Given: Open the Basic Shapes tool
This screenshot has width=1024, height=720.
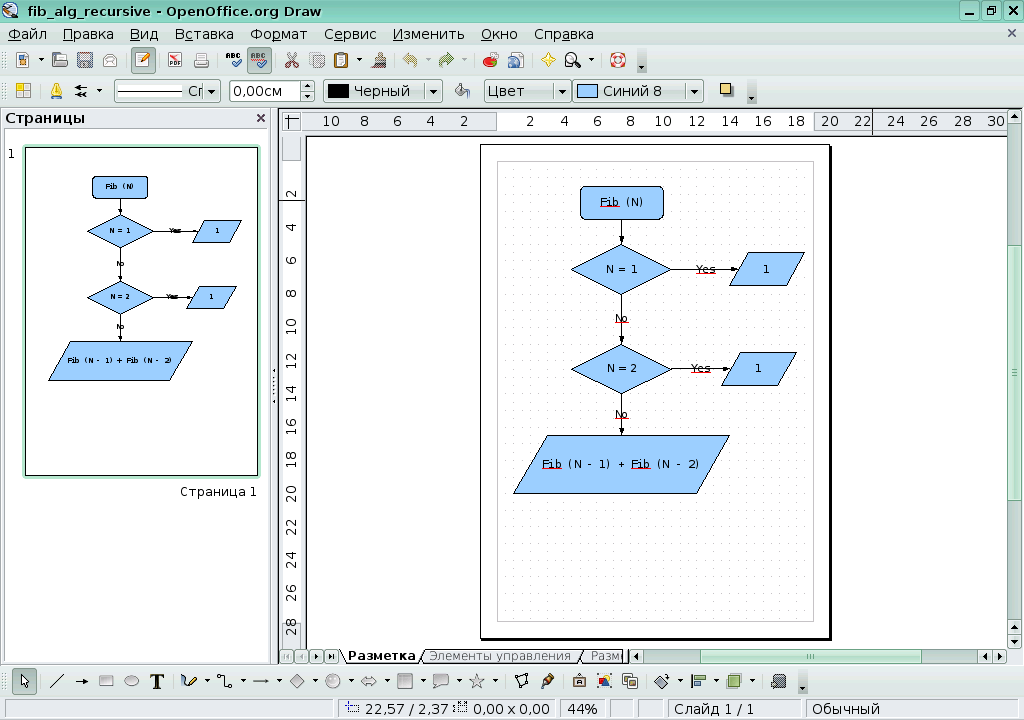Looking at the screenshot, I should pos(298,682).
